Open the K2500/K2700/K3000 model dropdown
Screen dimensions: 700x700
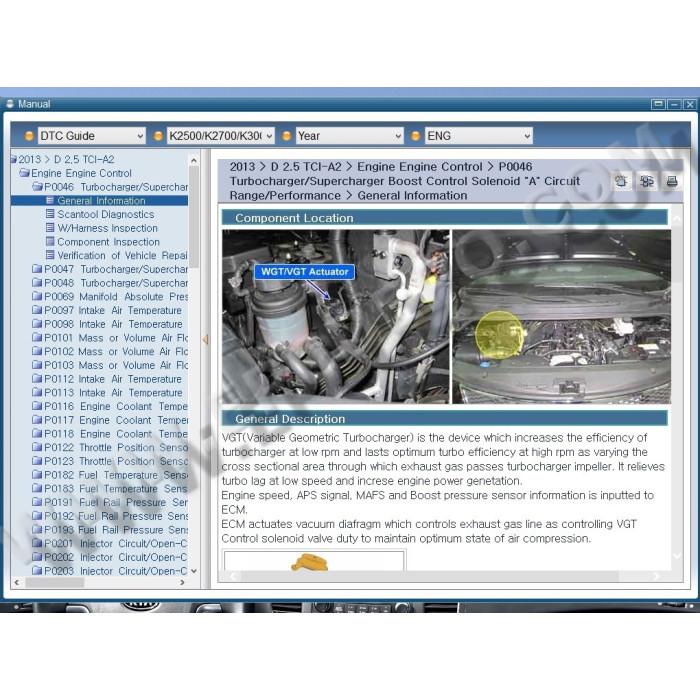[221, 136]
